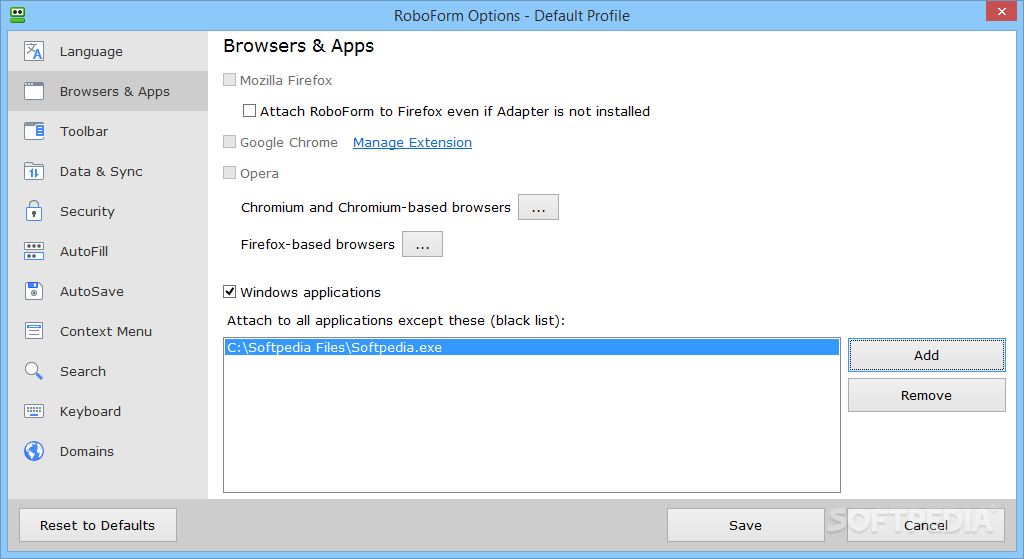Open Context Menu settings
The height and width of the screenshot is (559, 1024).
106,332
